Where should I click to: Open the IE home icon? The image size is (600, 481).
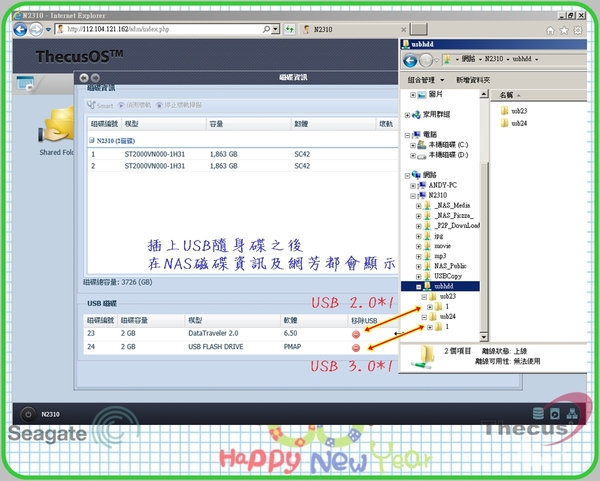(550, 30)
